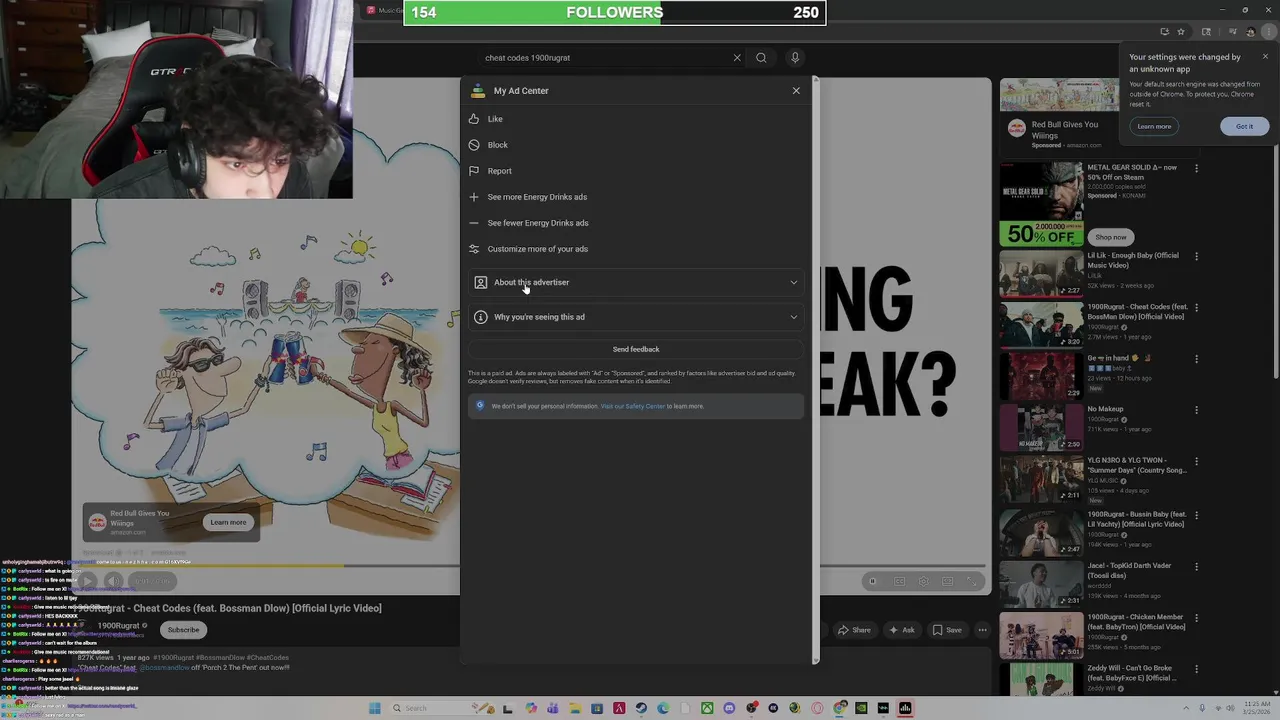Open the Lil Lik Enough Baby thumbnail
The height and width of the screenshot is (720, 1280).
[1041, 273]
